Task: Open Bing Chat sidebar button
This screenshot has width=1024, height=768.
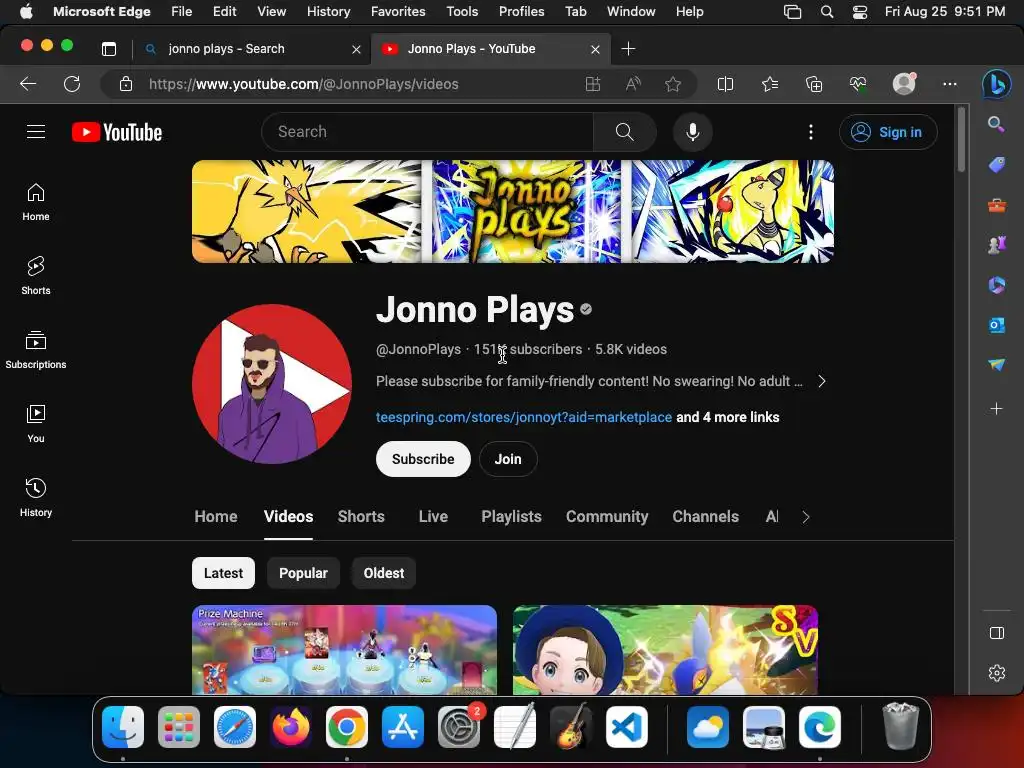Action: point(997,84)
